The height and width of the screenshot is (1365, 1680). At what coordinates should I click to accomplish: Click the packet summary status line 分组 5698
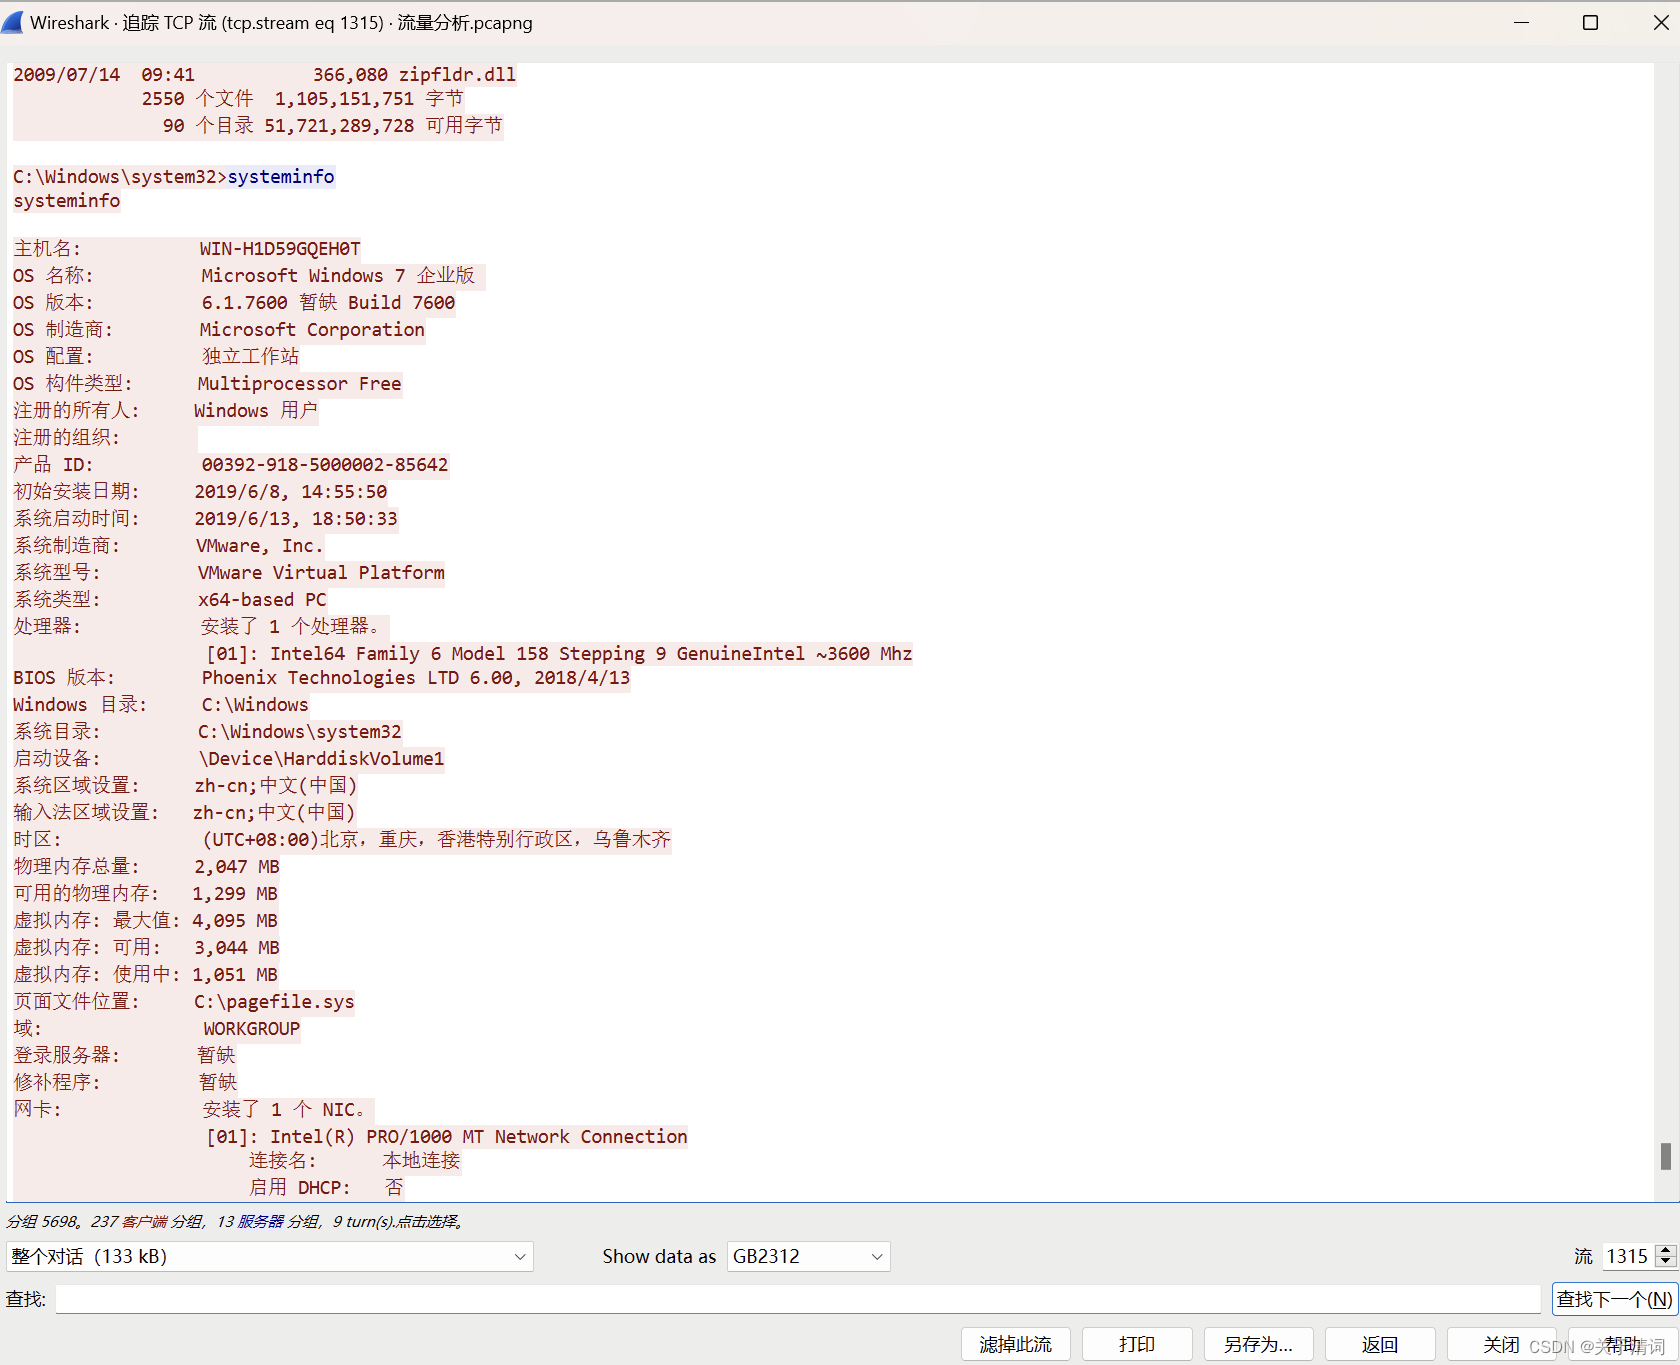click(x=234, y=1221)
